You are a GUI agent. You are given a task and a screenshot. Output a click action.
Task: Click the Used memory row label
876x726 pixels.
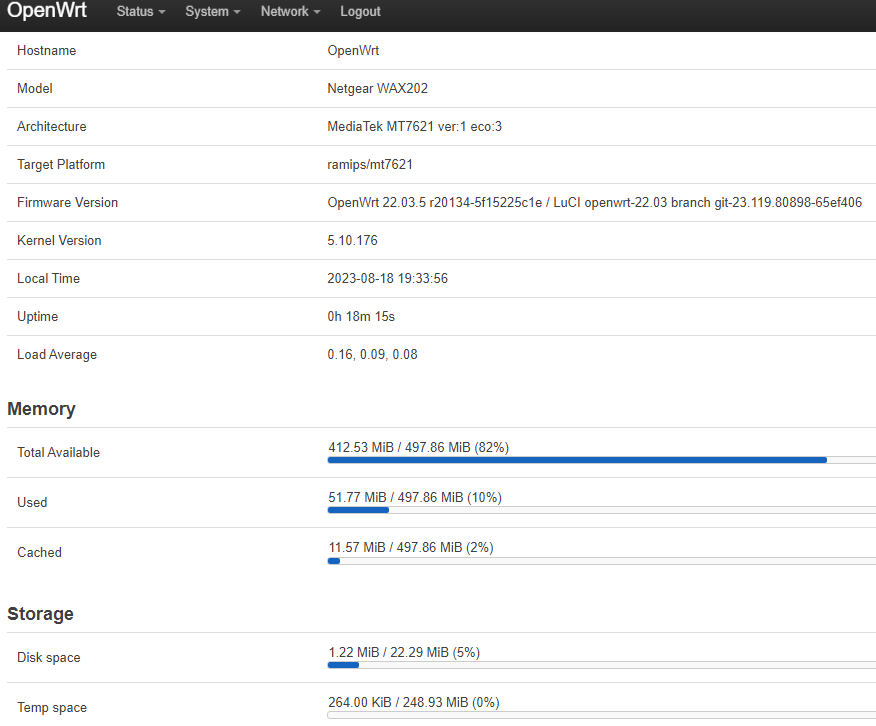32,502
